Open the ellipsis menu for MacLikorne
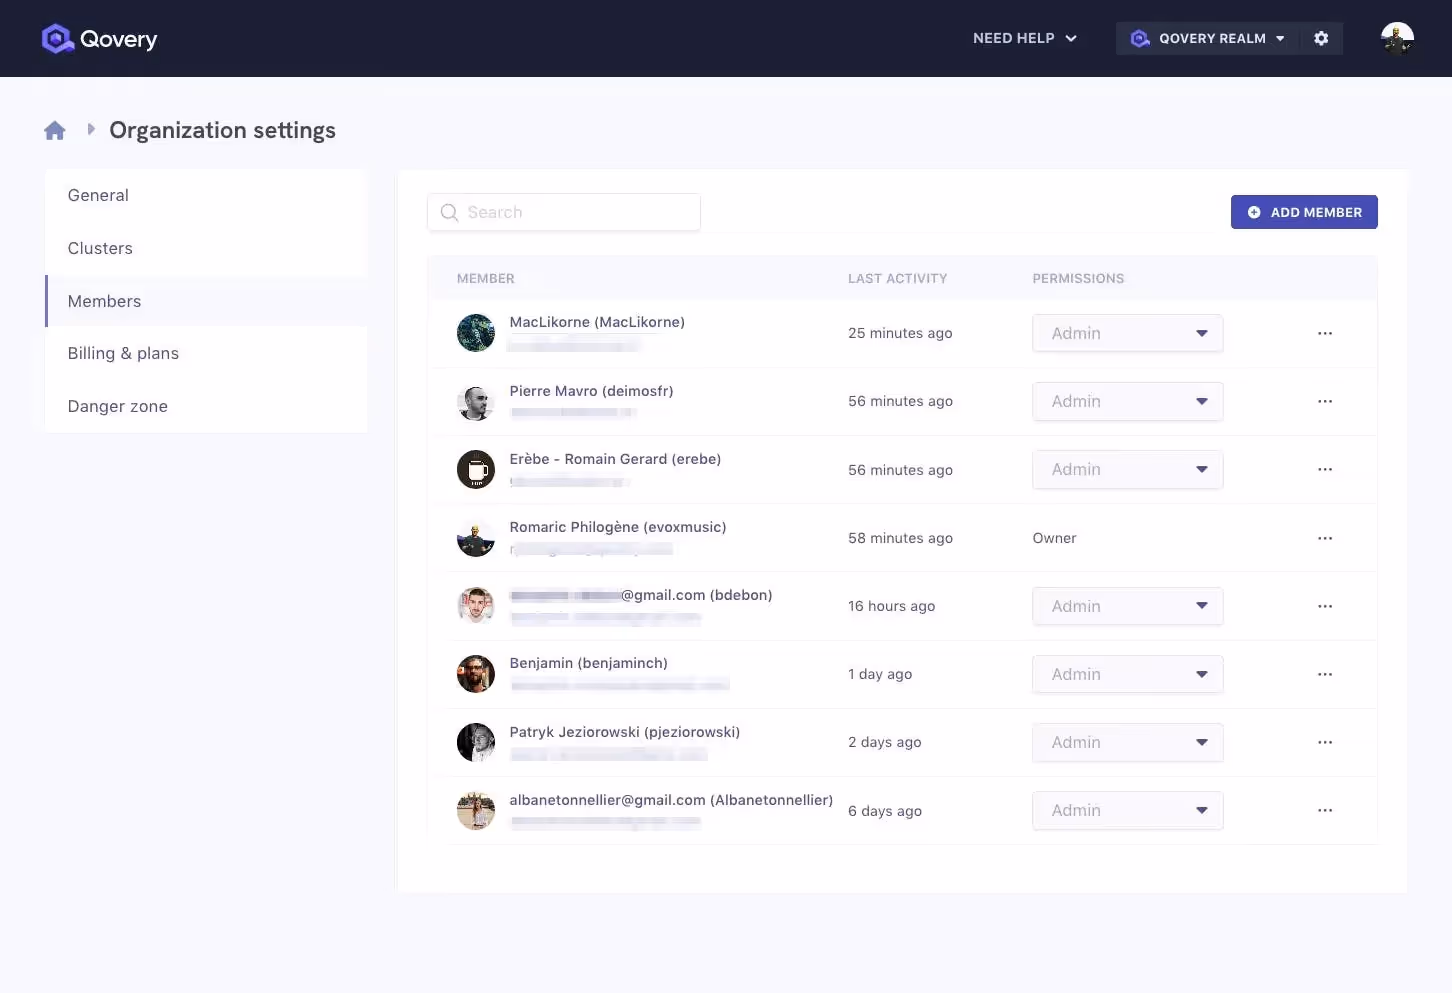Image resolution: width=1452 pixels, height=993 pixels. (1325, 333)
